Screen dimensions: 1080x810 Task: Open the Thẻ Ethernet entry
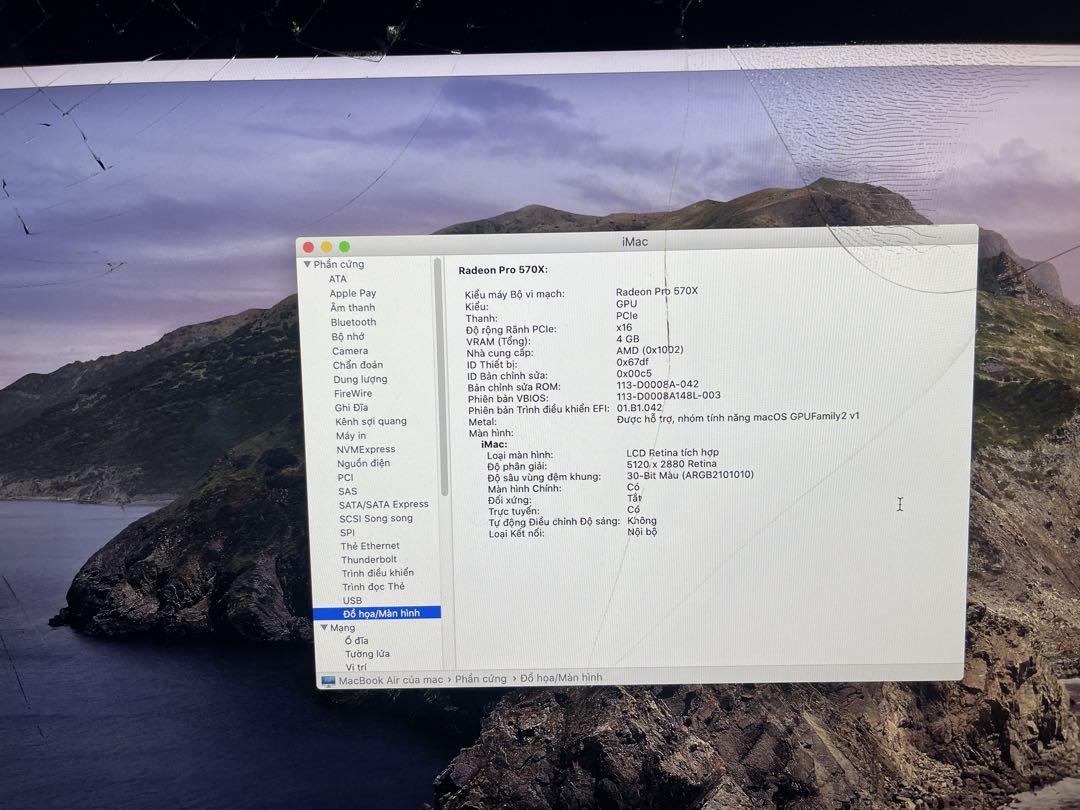tap(370, 546)
